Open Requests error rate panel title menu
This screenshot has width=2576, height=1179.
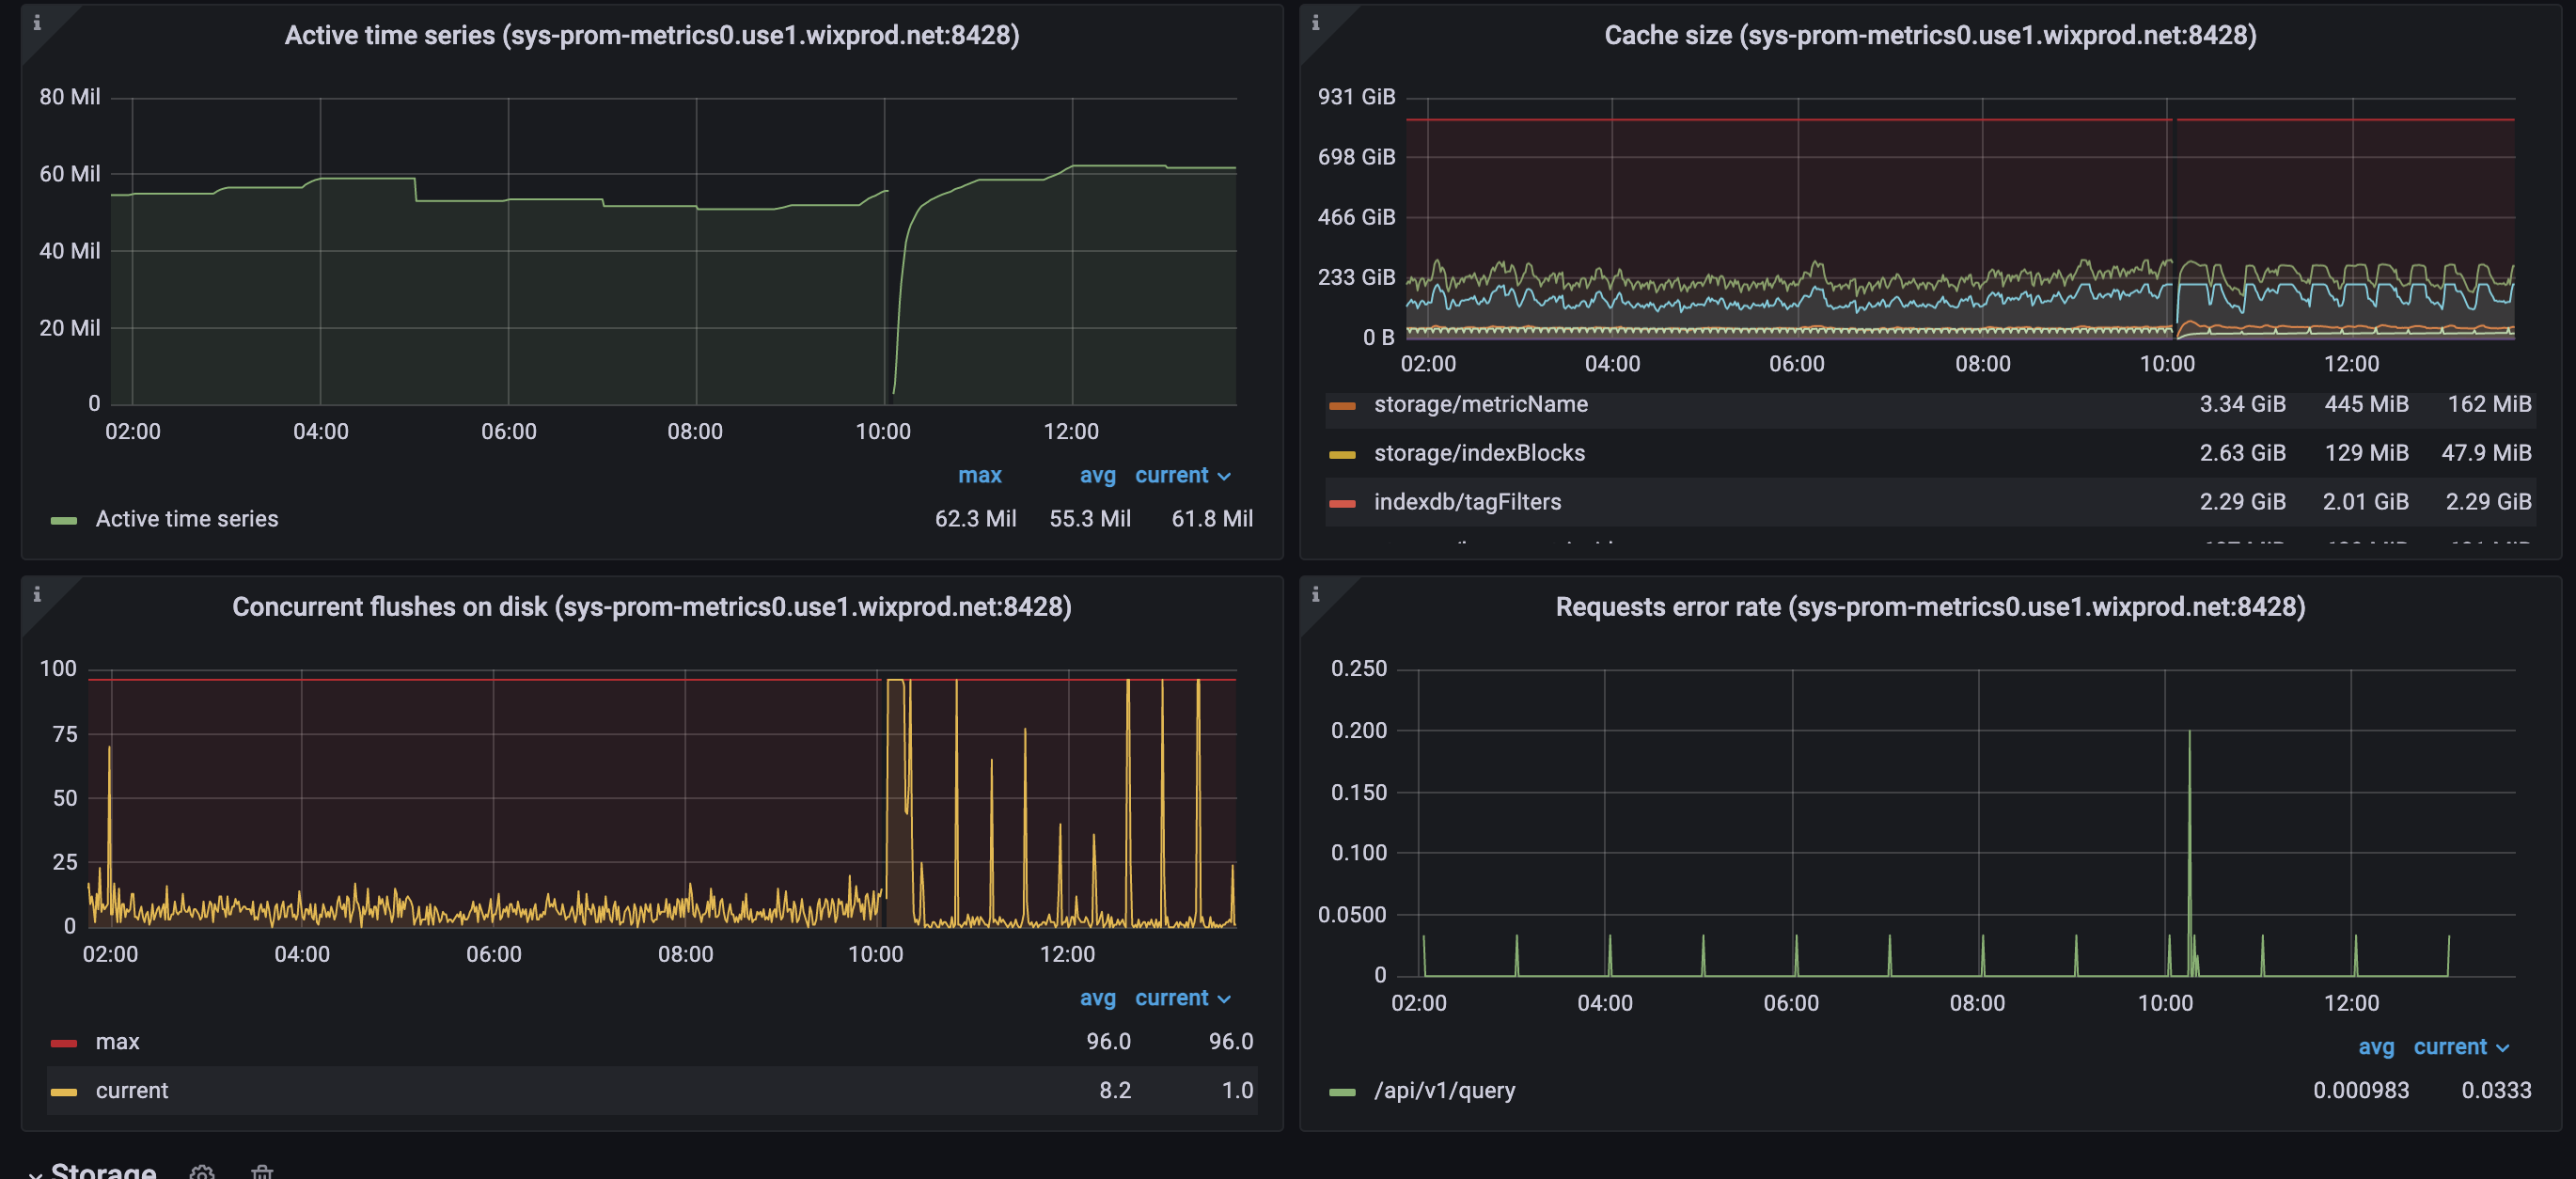[1930, 607]
